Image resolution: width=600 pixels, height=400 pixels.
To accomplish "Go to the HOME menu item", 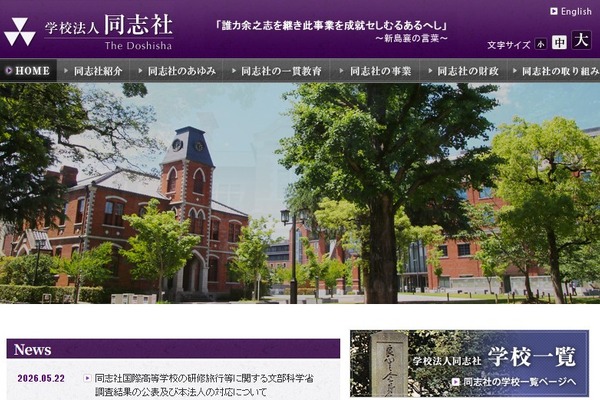I will click(x=29, y=71).
